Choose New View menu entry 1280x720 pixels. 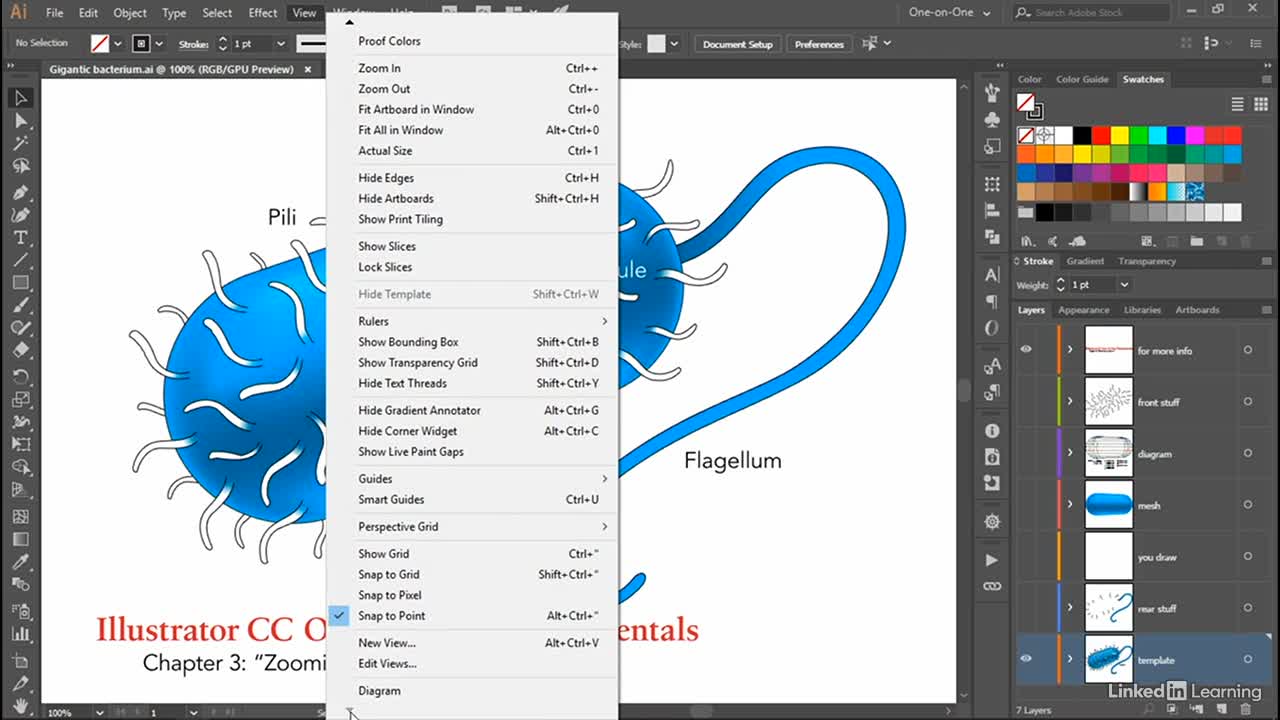(x=472, y=643)
